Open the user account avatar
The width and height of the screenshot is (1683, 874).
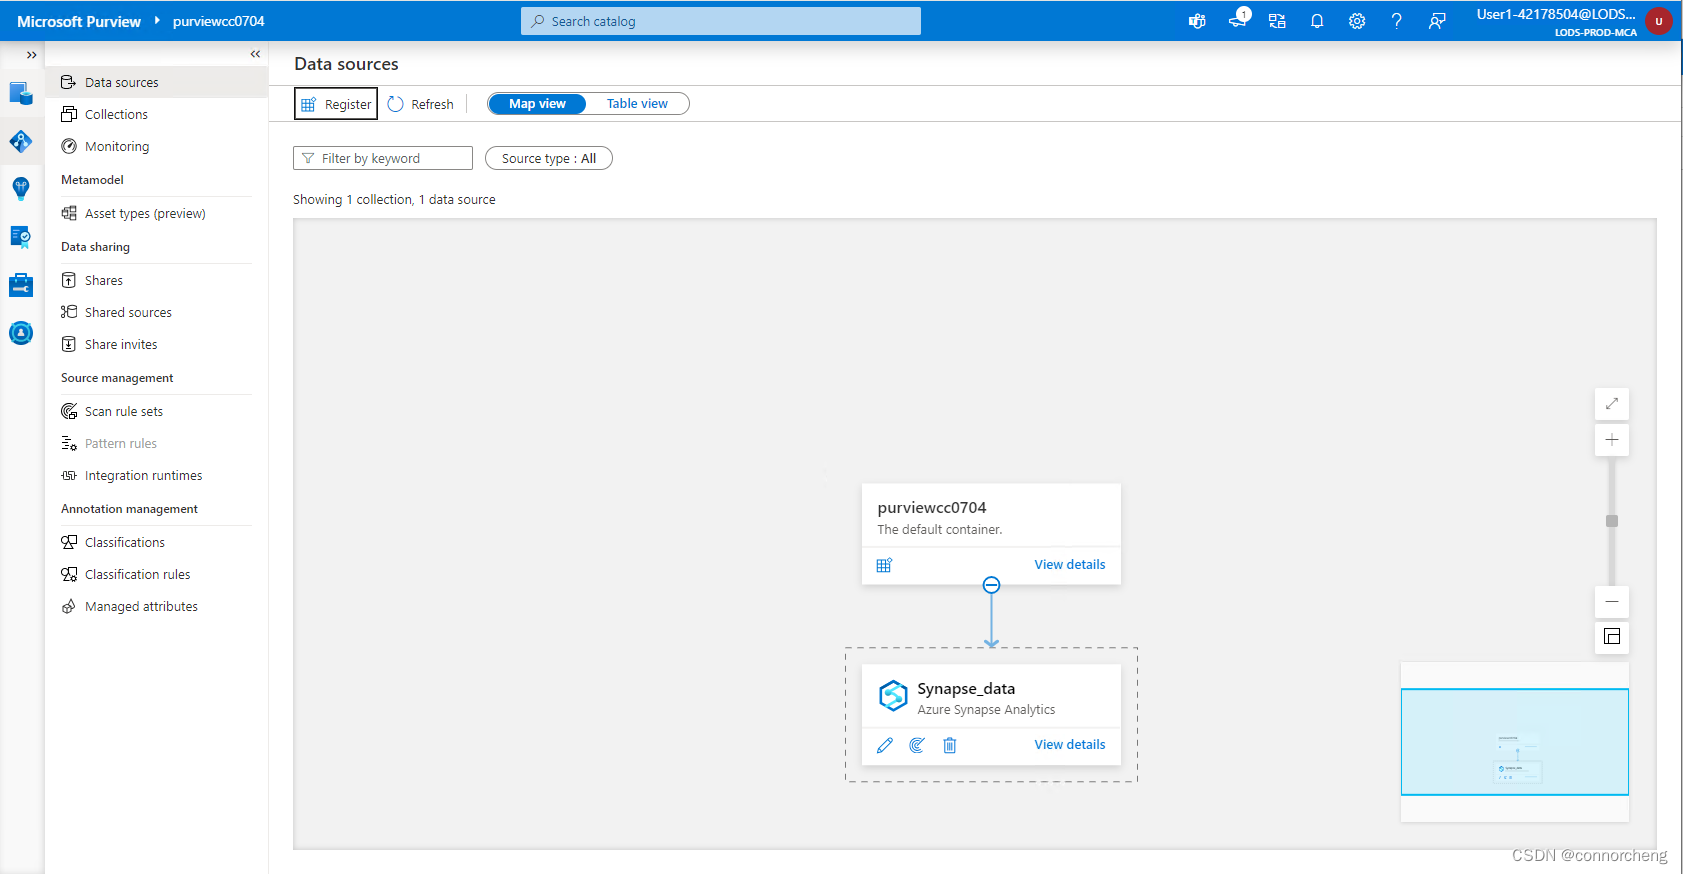[x=1659, y=21]
